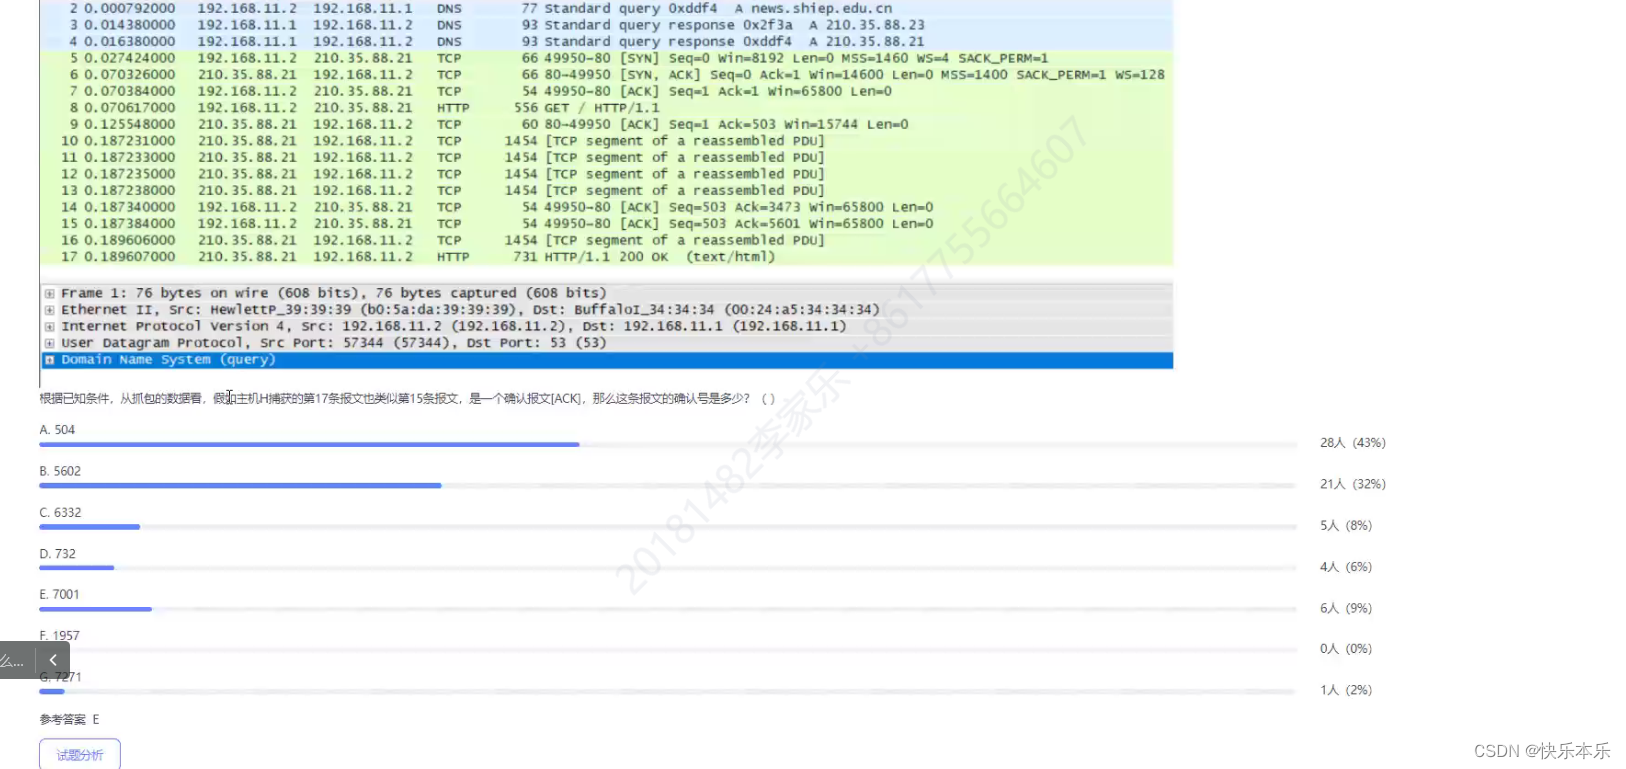
Task: Click the option E result bar
Action: (x=667, y=609)
